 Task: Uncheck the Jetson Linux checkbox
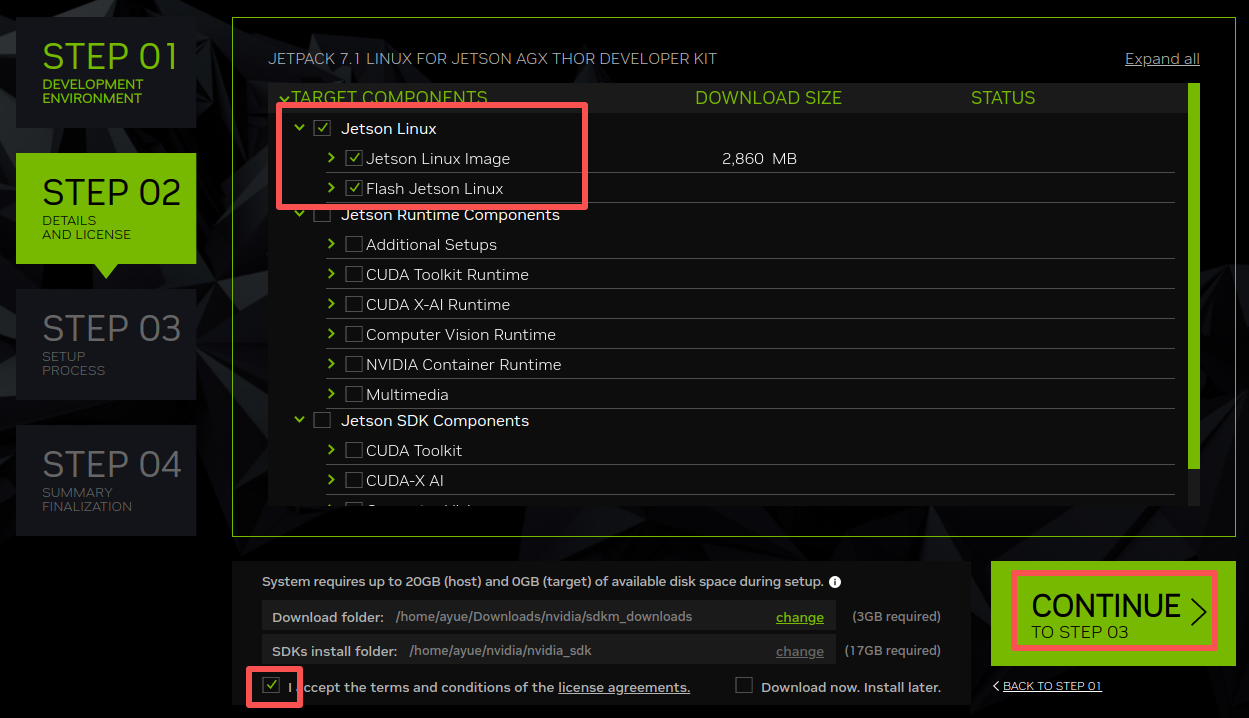pyautogui.click(x=322, y=128)
